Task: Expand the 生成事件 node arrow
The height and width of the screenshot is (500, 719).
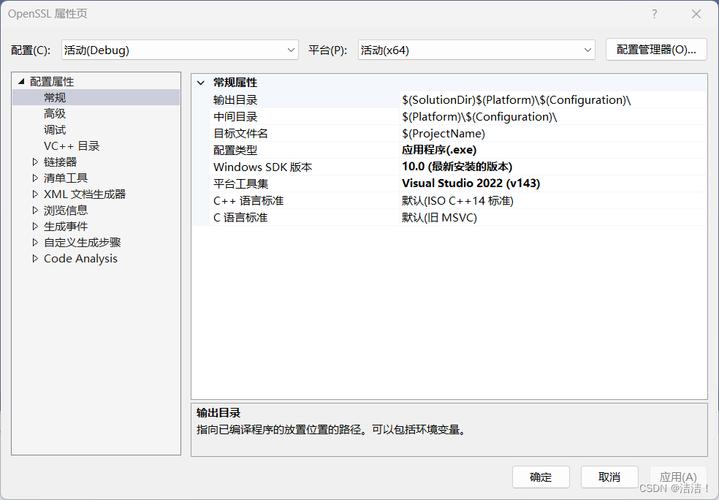Action: [x=35, y=226]
